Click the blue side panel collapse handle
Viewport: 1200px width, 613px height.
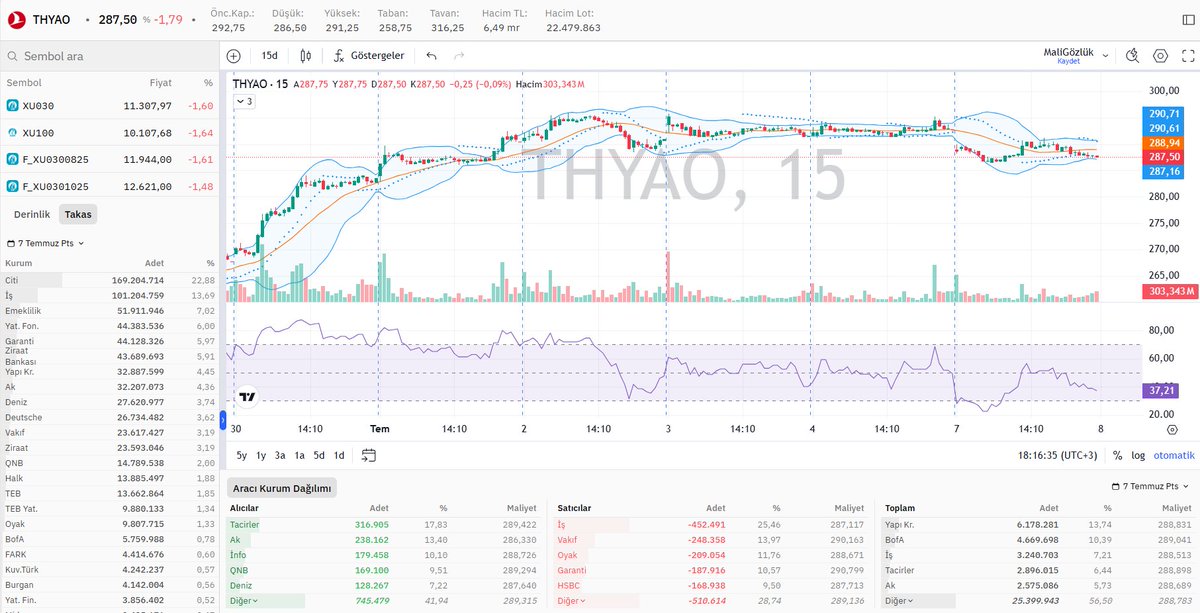222,420
